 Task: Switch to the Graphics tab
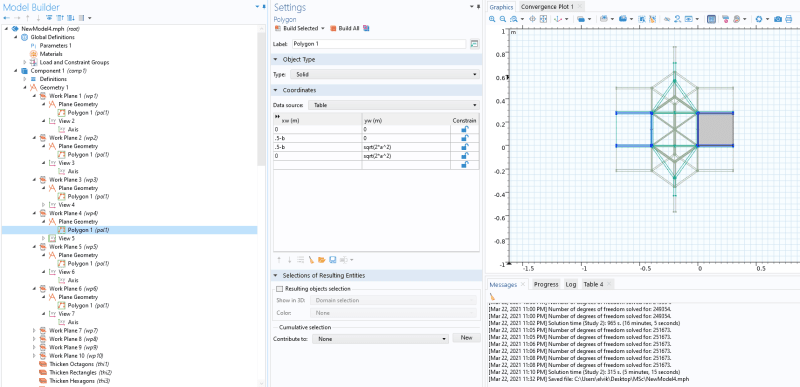[x=502, y=7]
